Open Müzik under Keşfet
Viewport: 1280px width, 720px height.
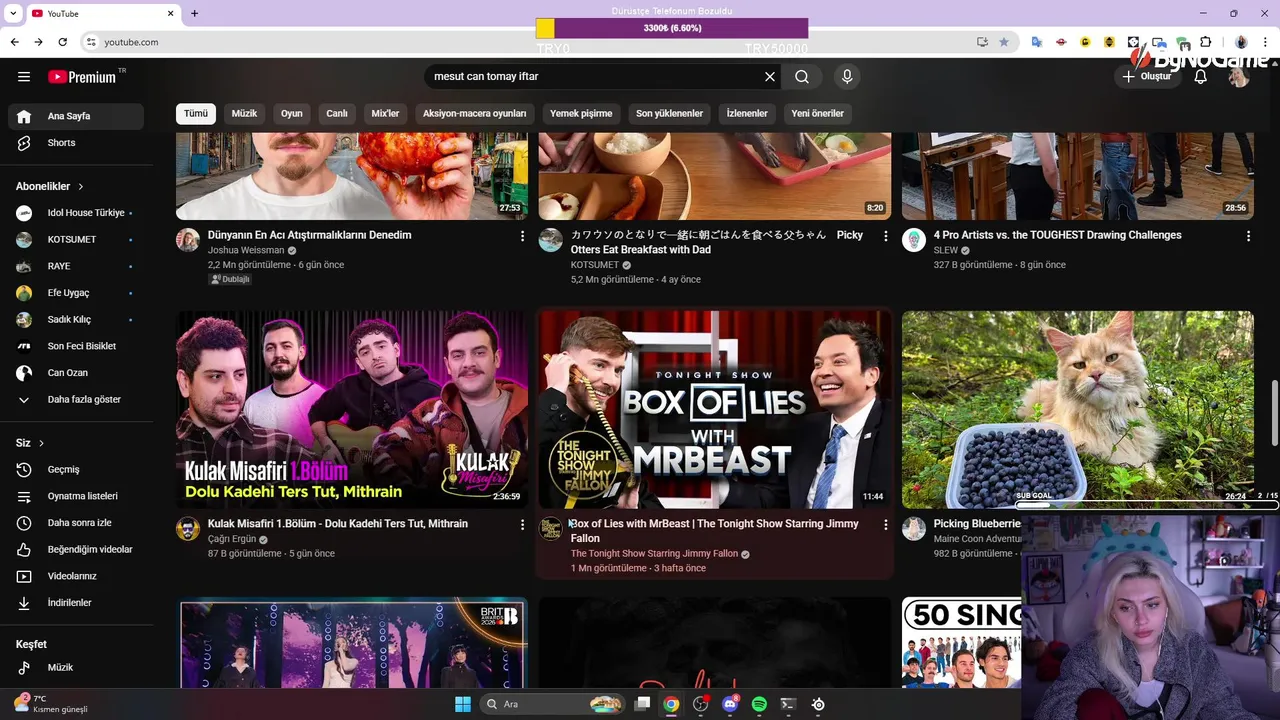76,668
